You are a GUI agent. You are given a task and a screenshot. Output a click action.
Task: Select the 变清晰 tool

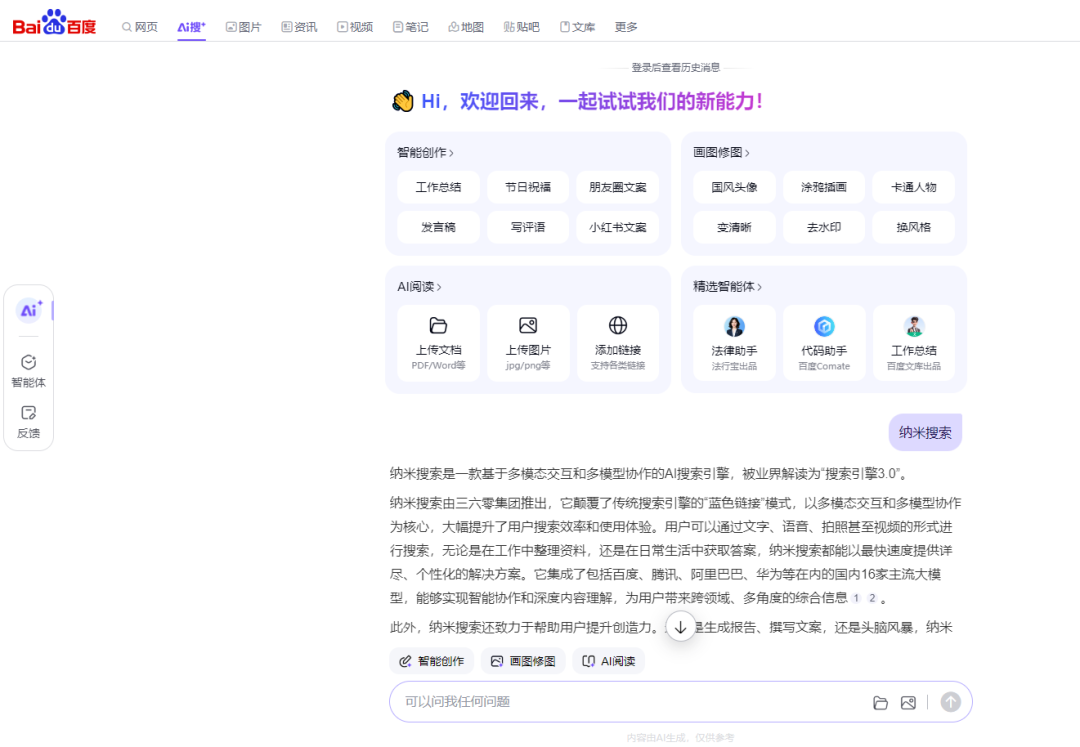[734, 227]
